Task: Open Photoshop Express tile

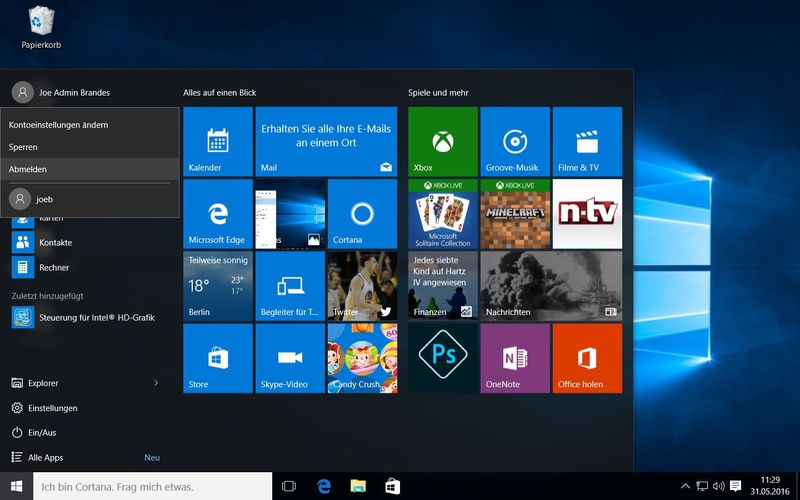Action: (x=442, y=358)
